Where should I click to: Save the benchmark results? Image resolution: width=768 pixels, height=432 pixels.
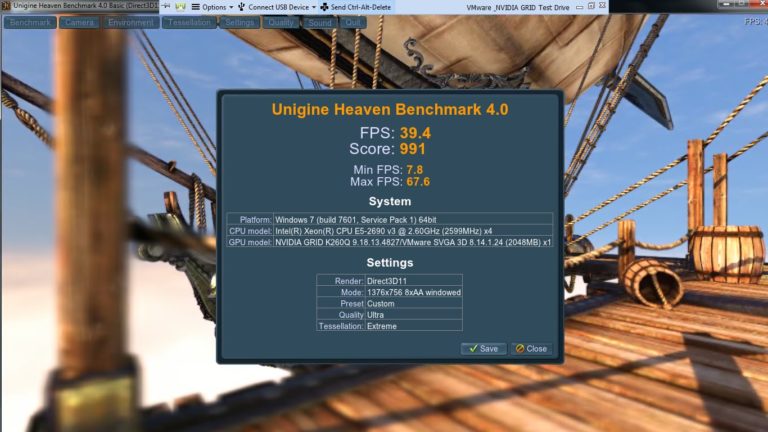coord(483,349)
